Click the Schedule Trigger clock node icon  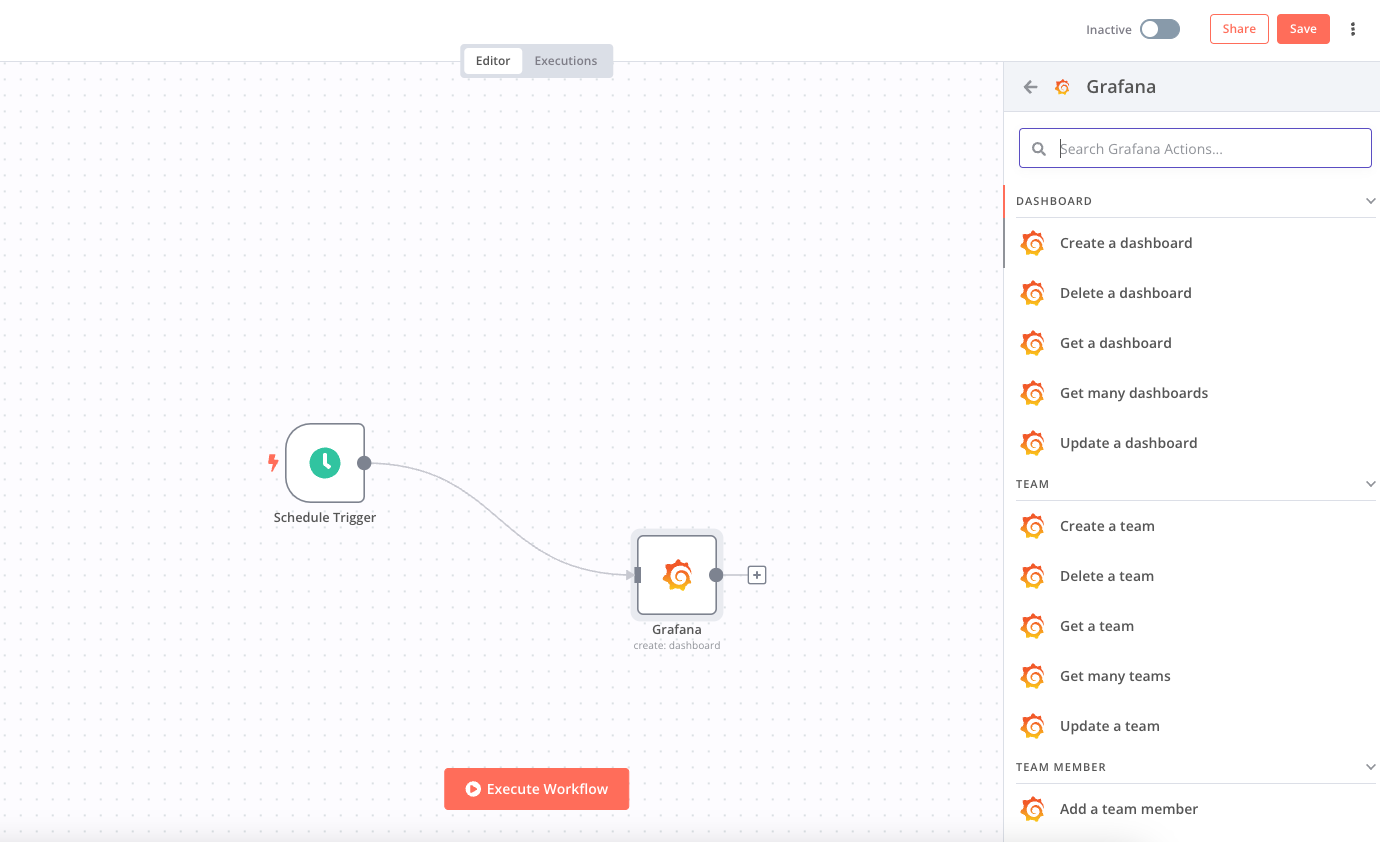(x=325, y=463)
